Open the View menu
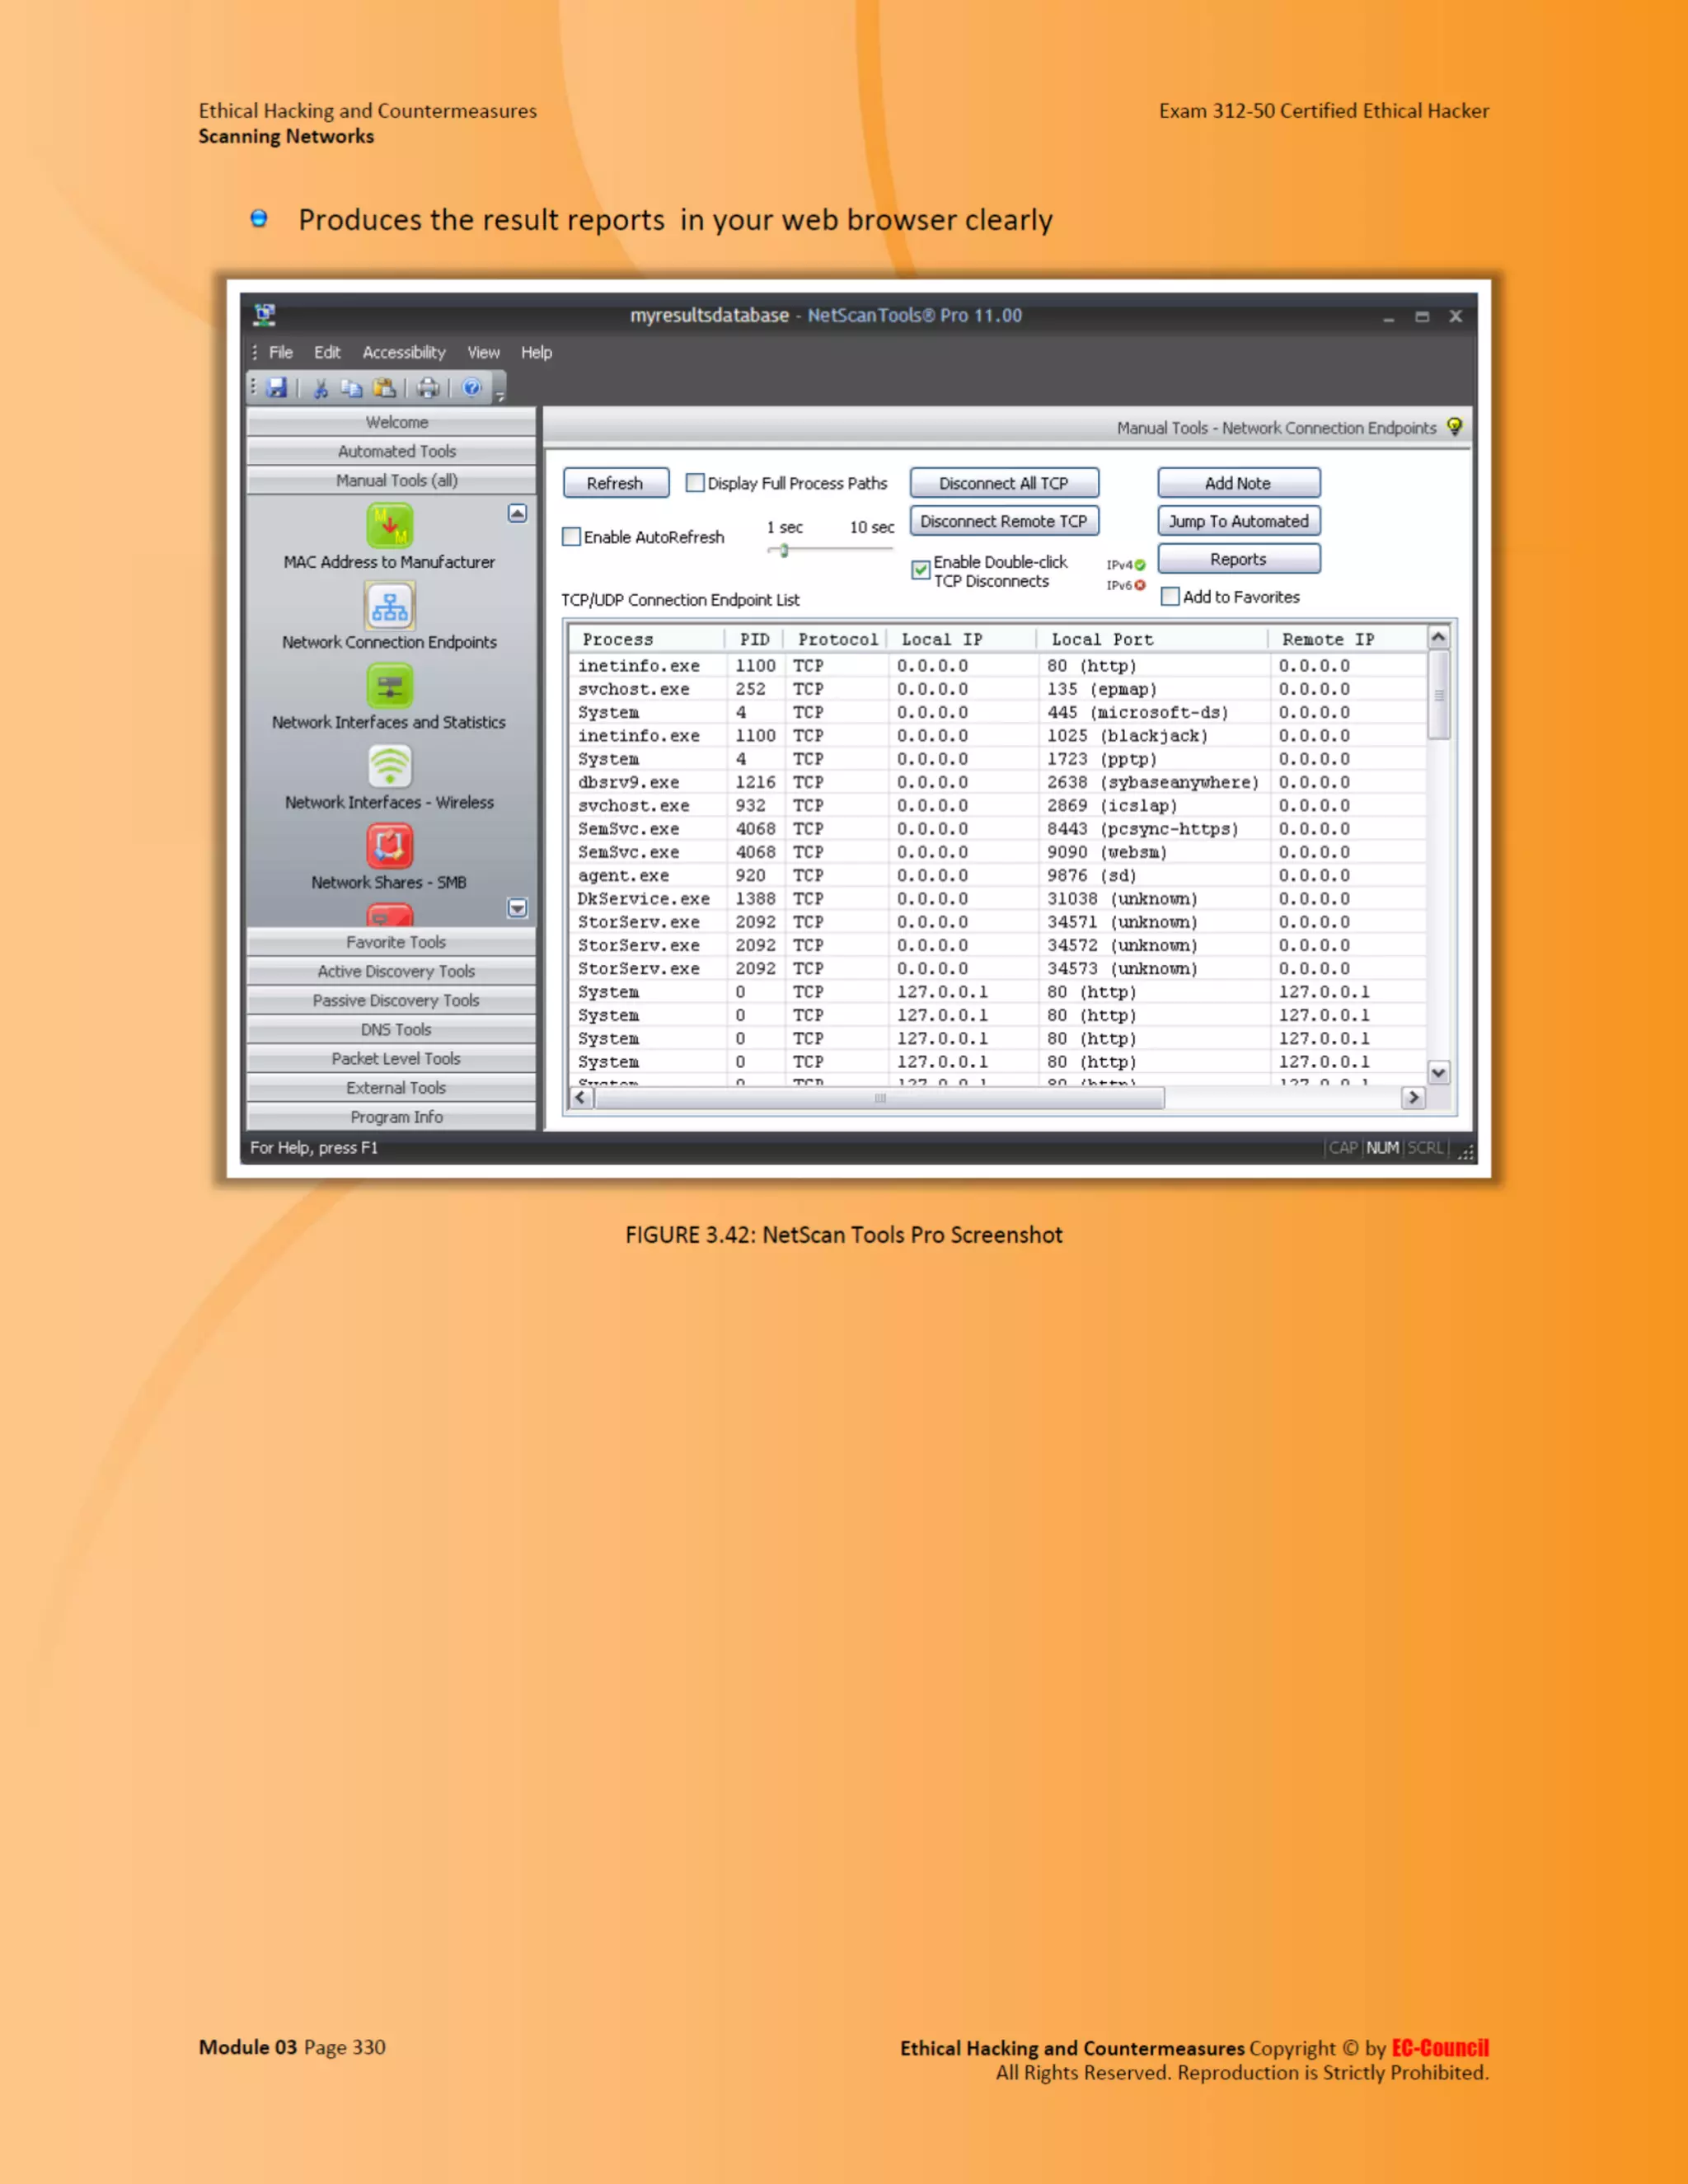Screen dimensions: 1688x2184 tap(483, 353)
